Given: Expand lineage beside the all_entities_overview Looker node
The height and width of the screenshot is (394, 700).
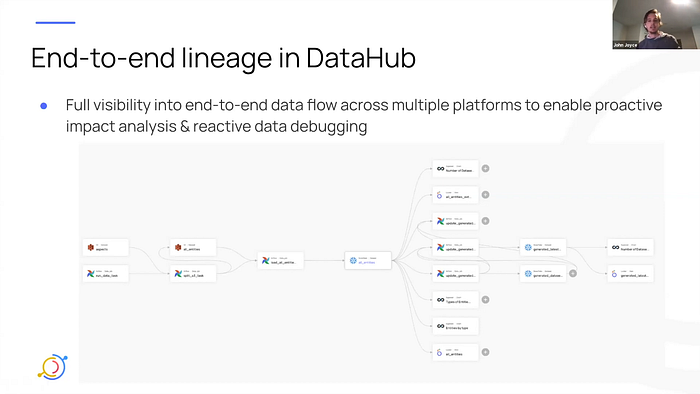Looking at the screenshot, I should (x=485, y=195).
